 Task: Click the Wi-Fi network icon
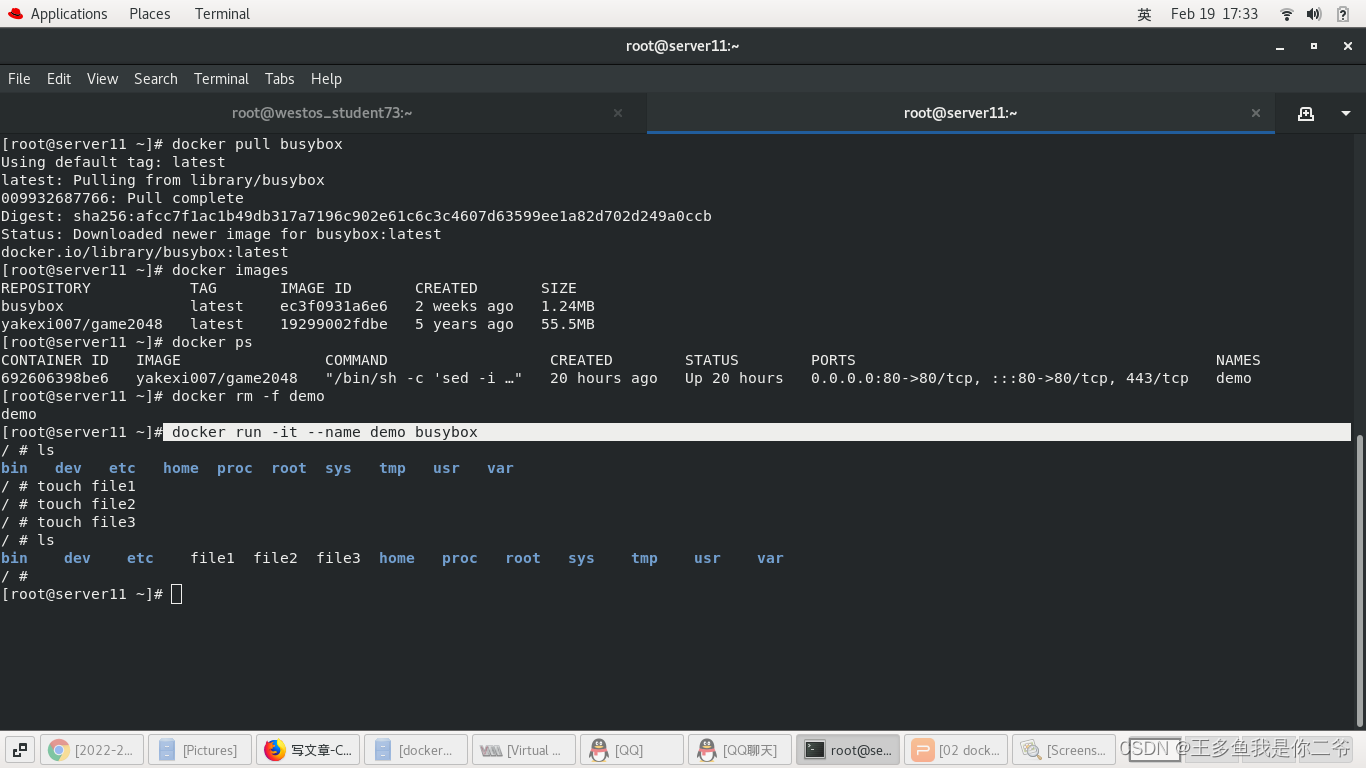(x=1287, y=14)
